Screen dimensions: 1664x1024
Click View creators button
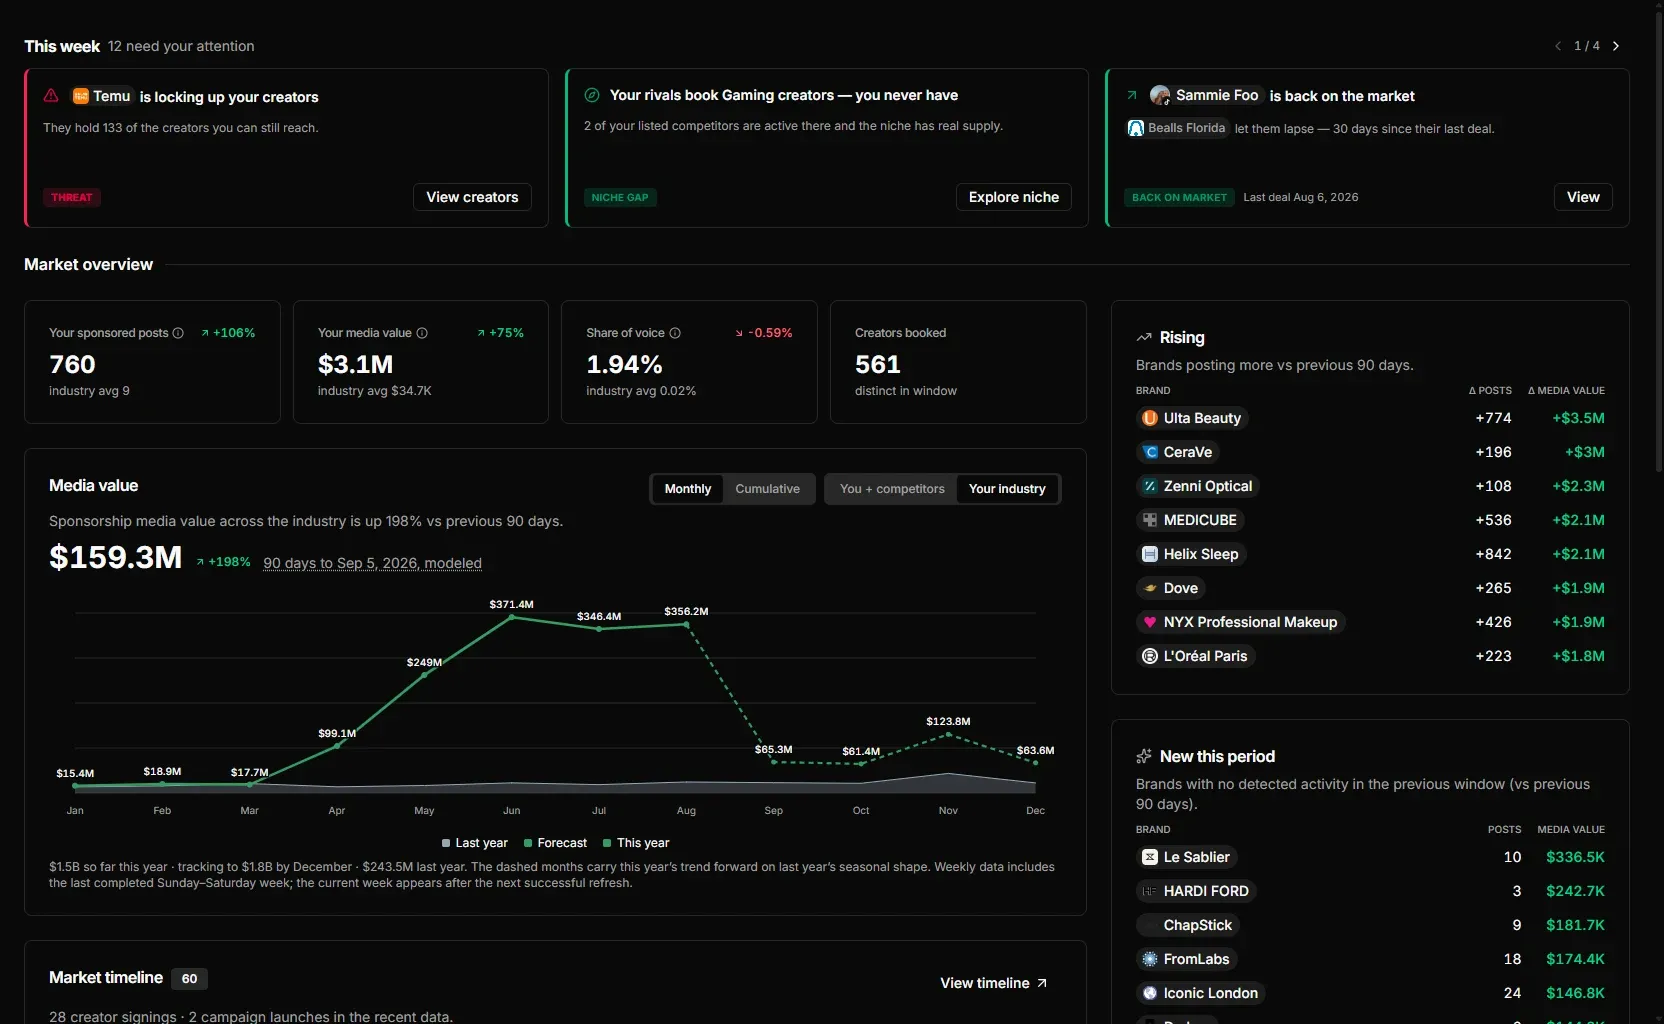pyautogui.click(x=472, y=197)
